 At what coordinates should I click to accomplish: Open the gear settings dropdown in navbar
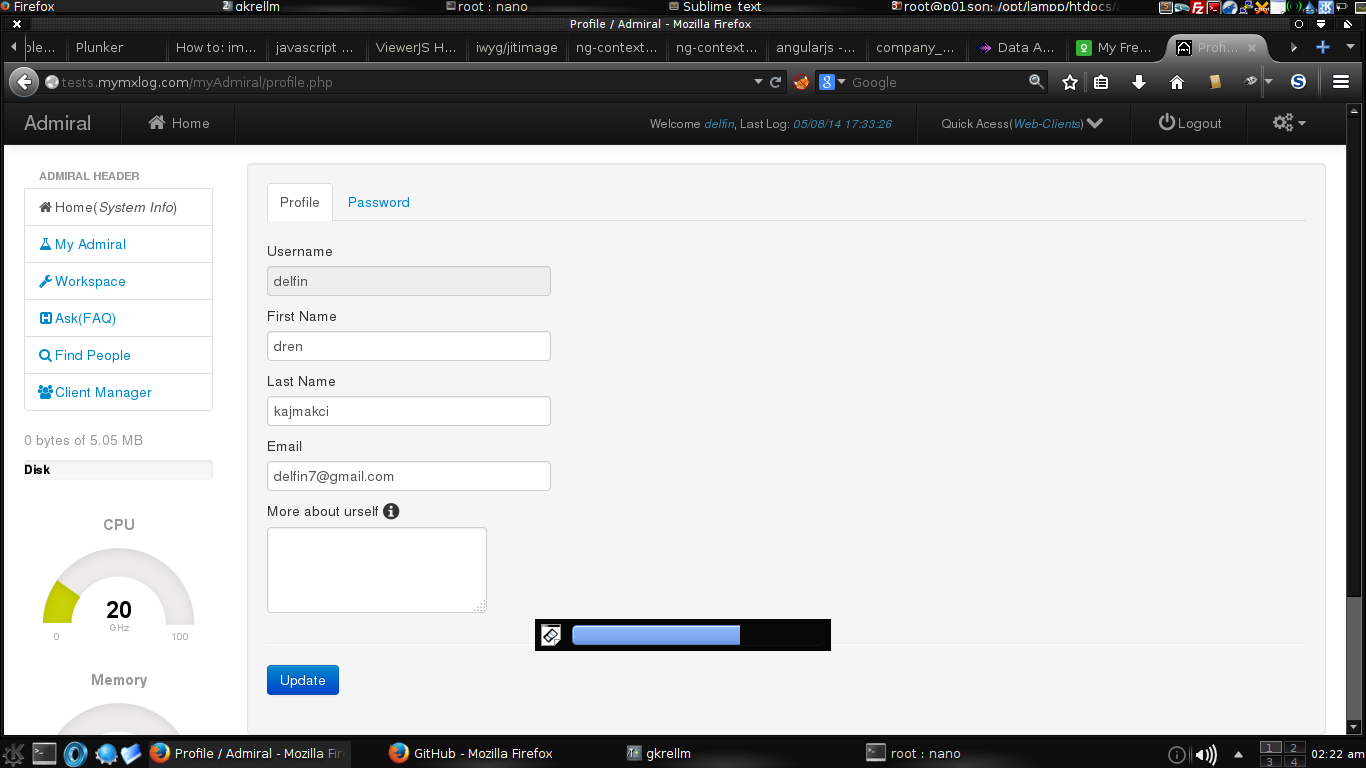pyautogui.click(x=1288, y=123)
